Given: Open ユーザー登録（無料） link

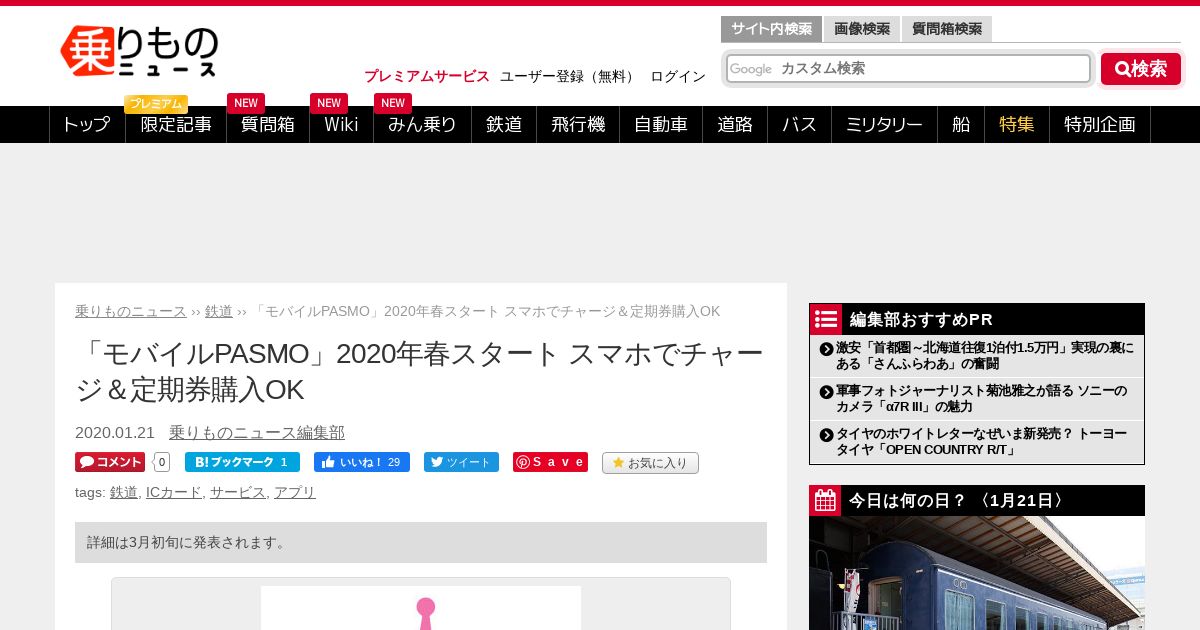Looking at the screenshot, I should pyautogui.click(x=569, y=76).
